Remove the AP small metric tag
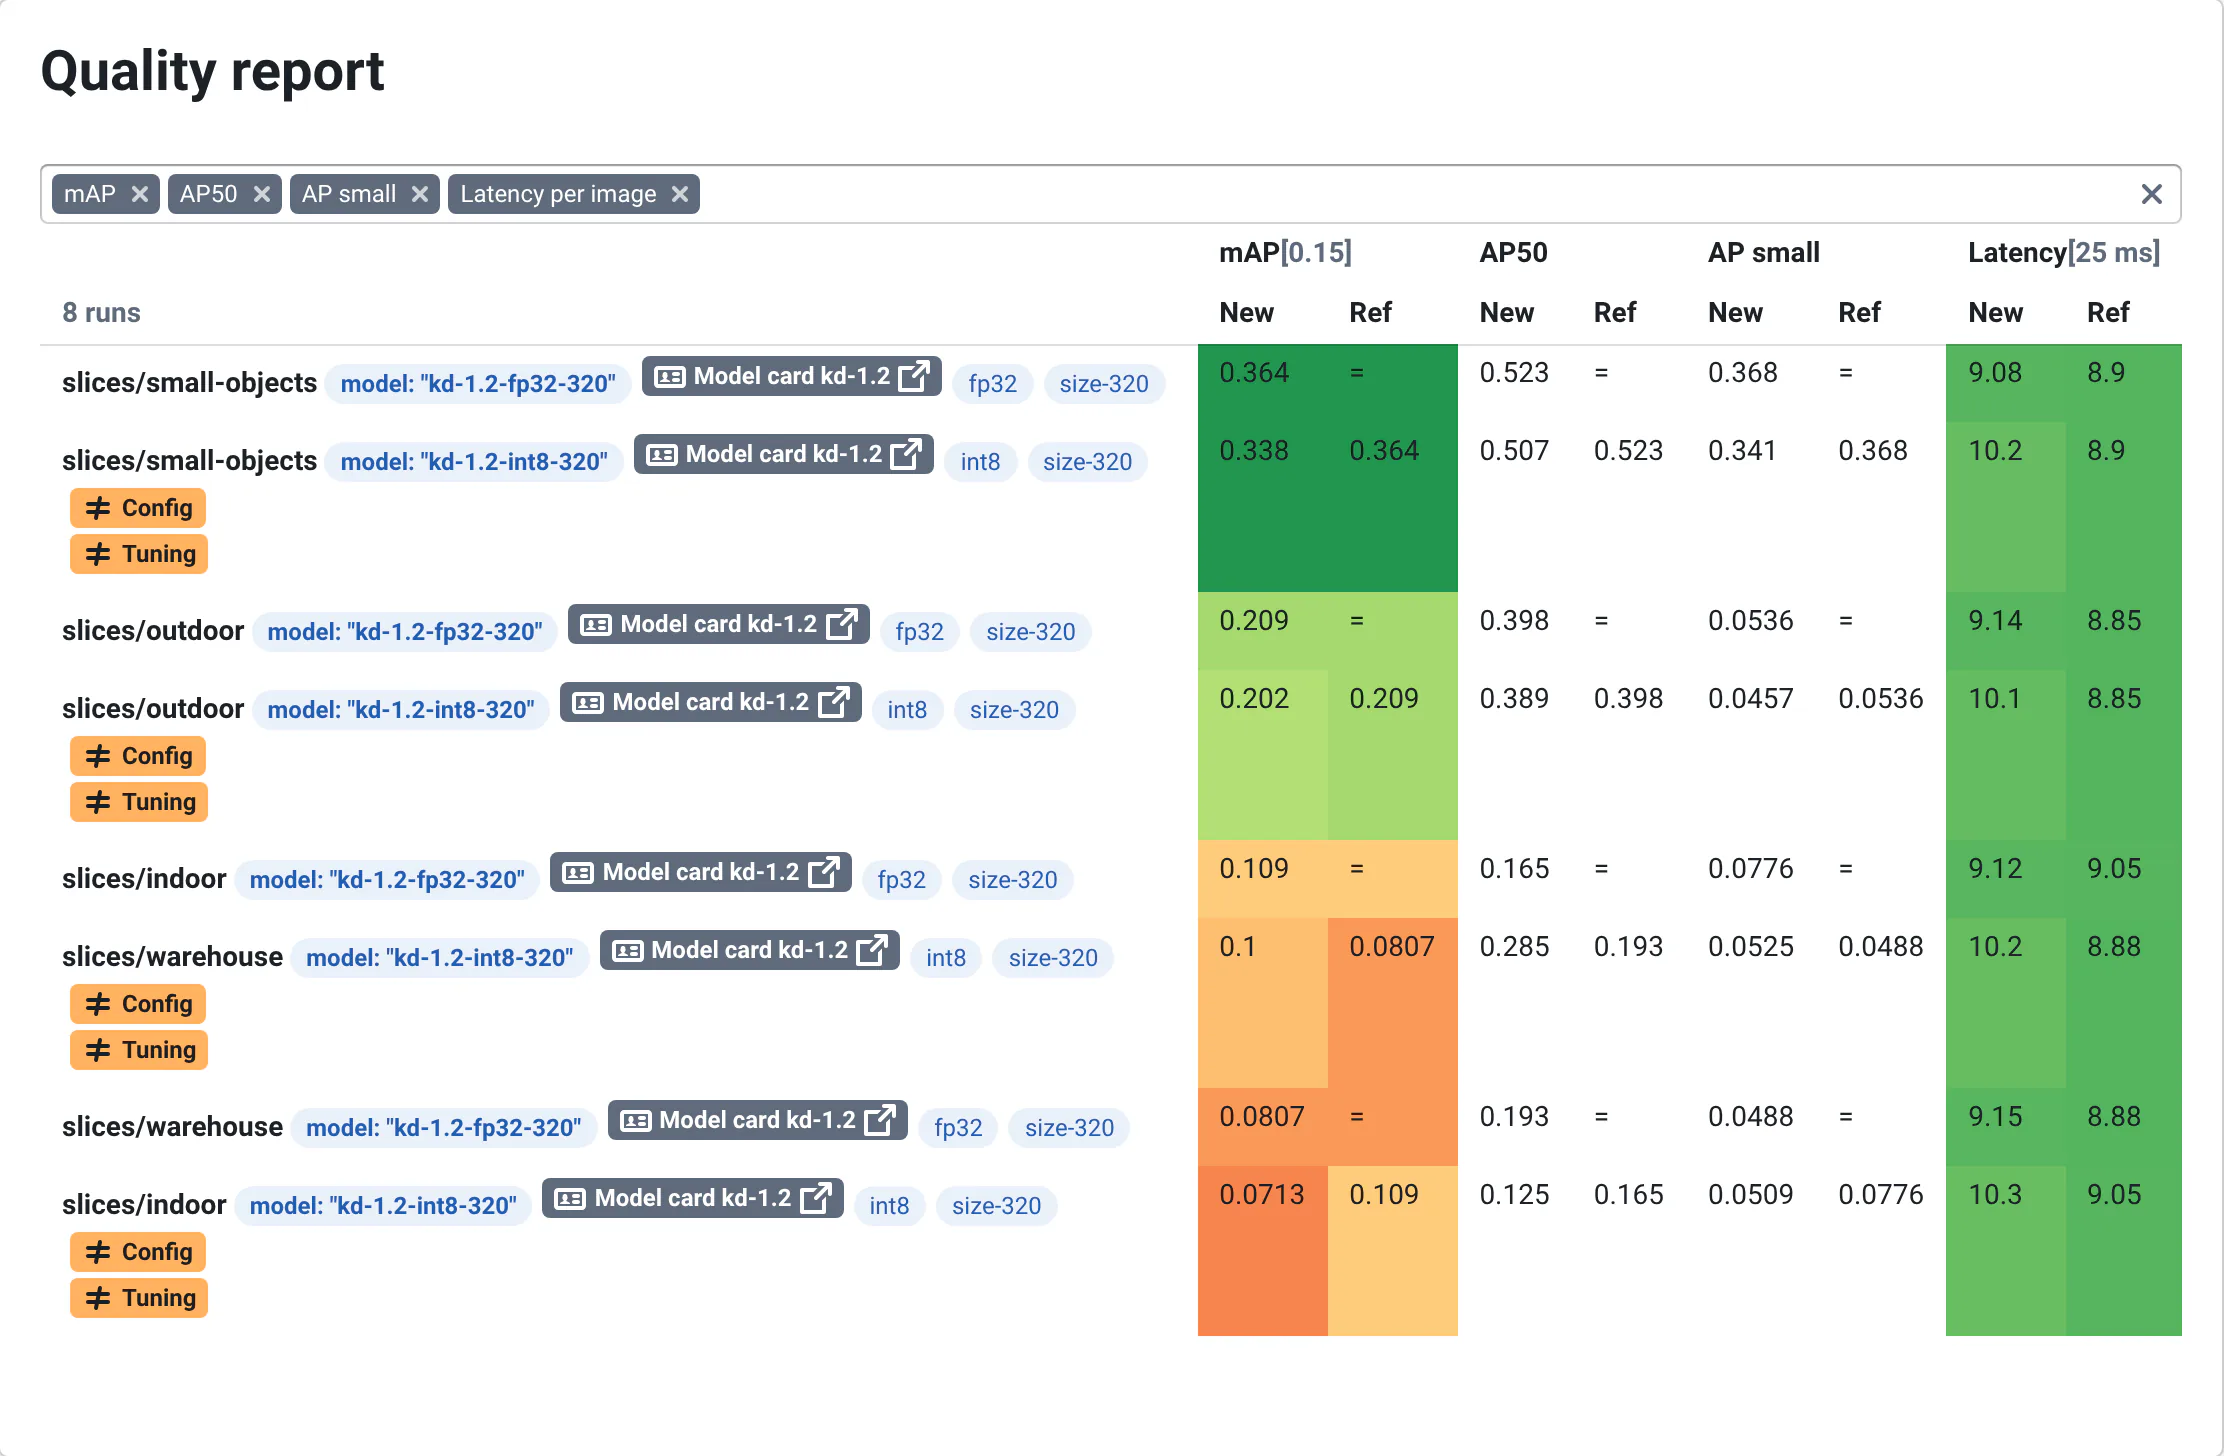2224x1456 pixels. click(x=420, y=194)
